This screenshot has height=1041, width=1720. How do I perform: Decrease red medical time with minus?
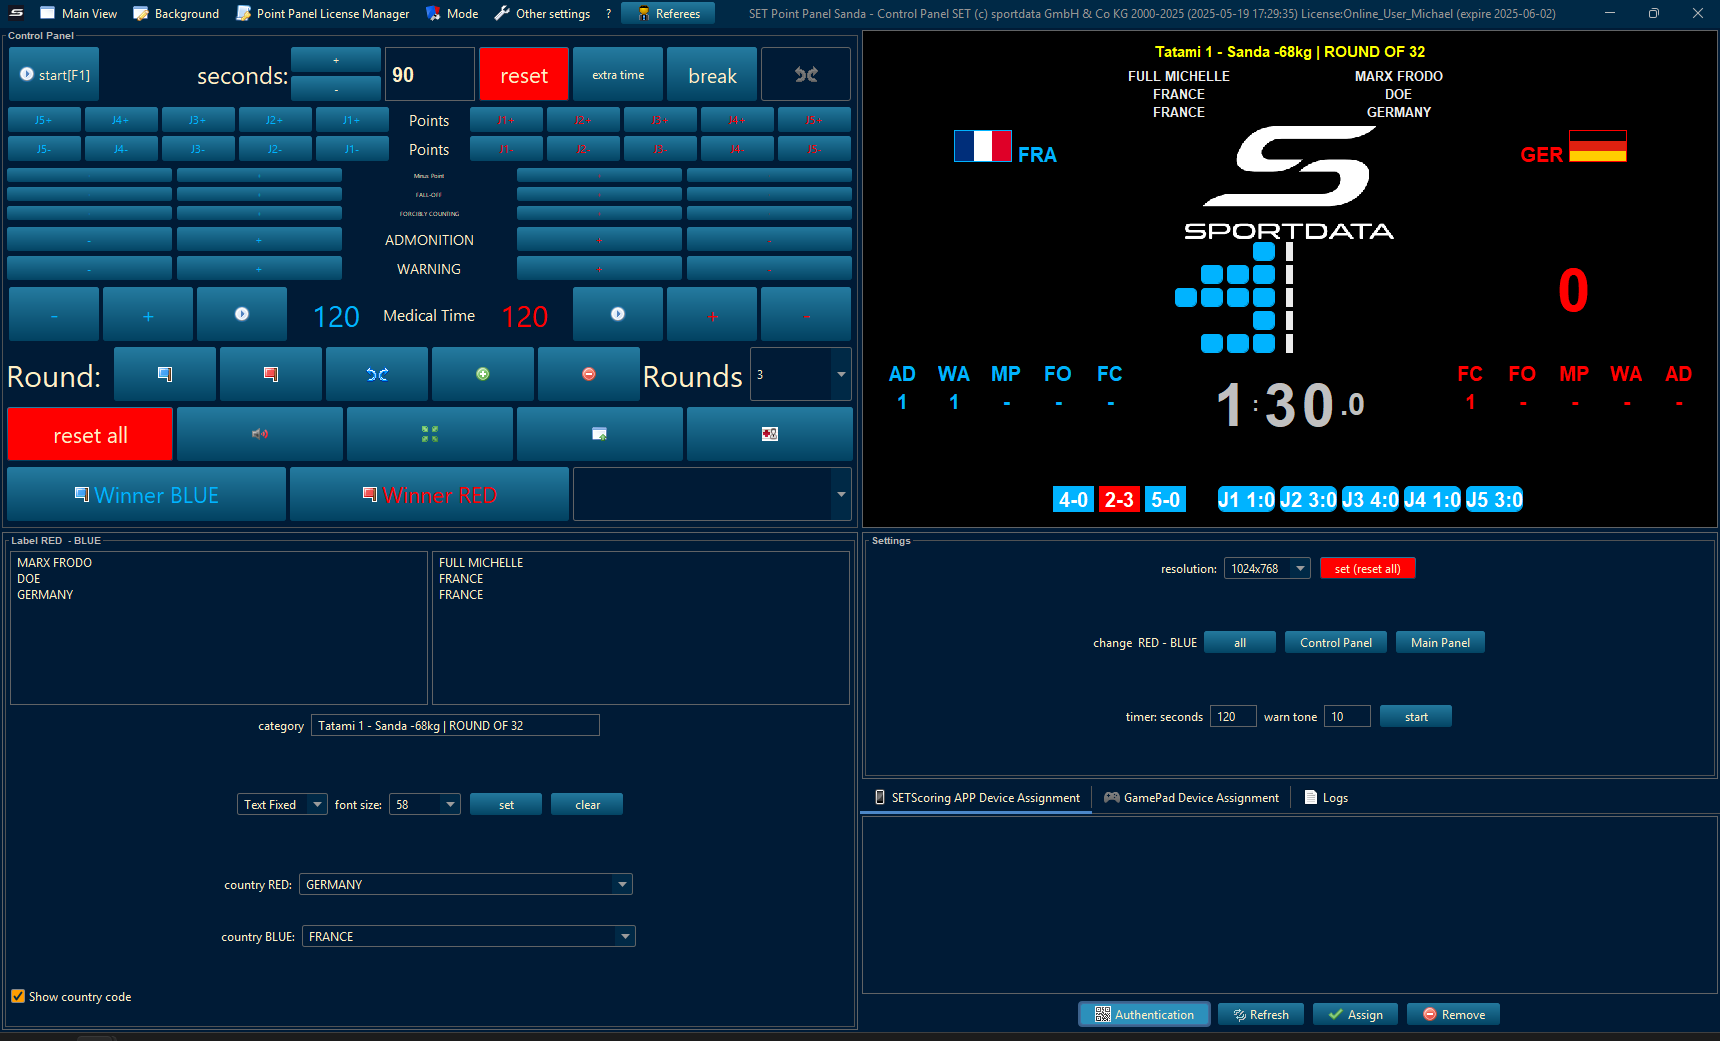pyautogui.click(x=806, y=314)
